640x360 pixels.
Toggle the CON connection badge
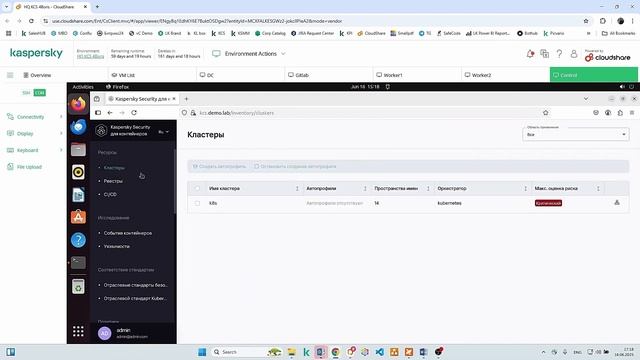tap(40, 93)
